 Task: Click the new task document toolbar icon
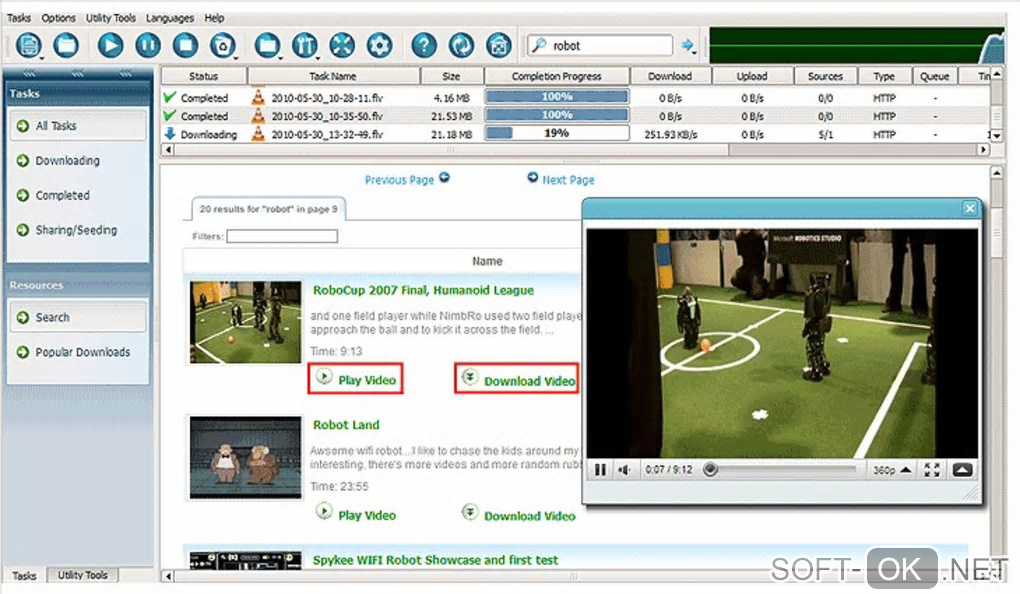click(x=28, y=45)
